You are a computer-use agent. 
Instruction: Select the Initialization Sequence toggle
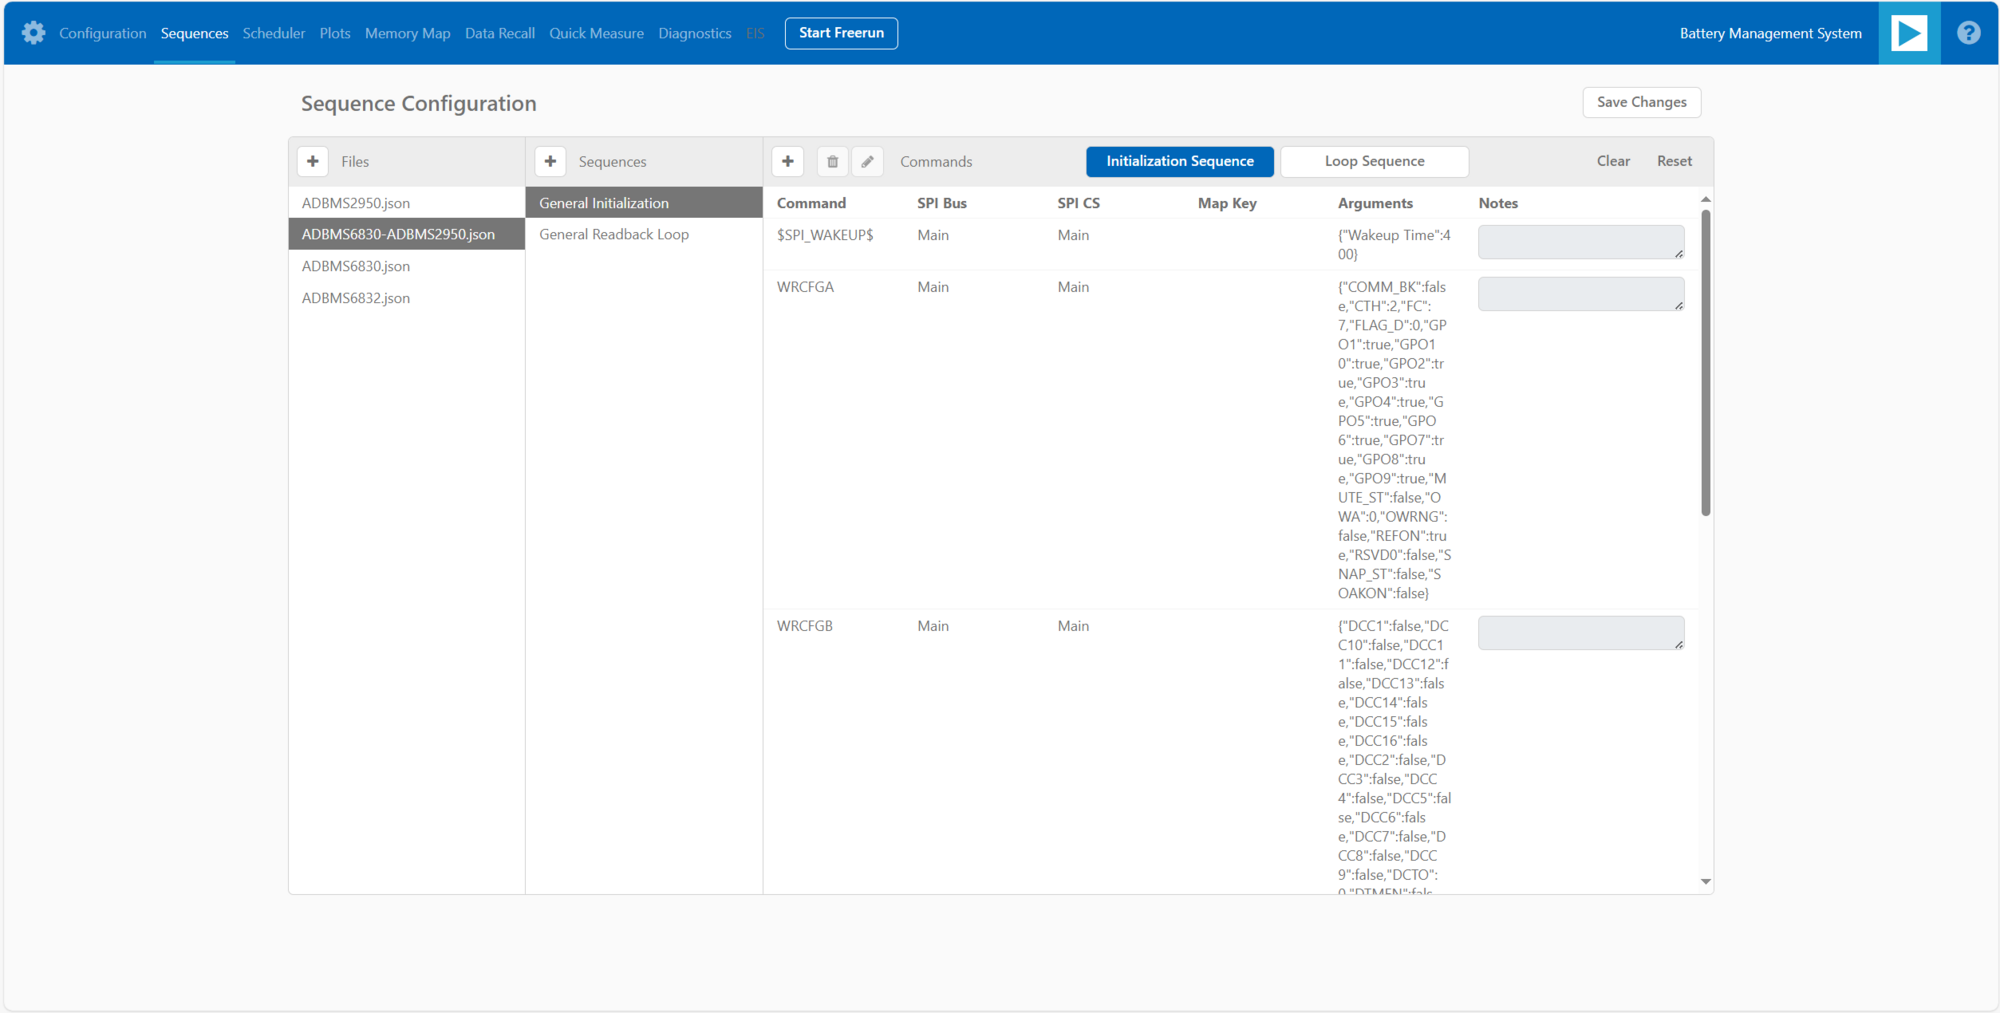click(x=1179, y=161)
